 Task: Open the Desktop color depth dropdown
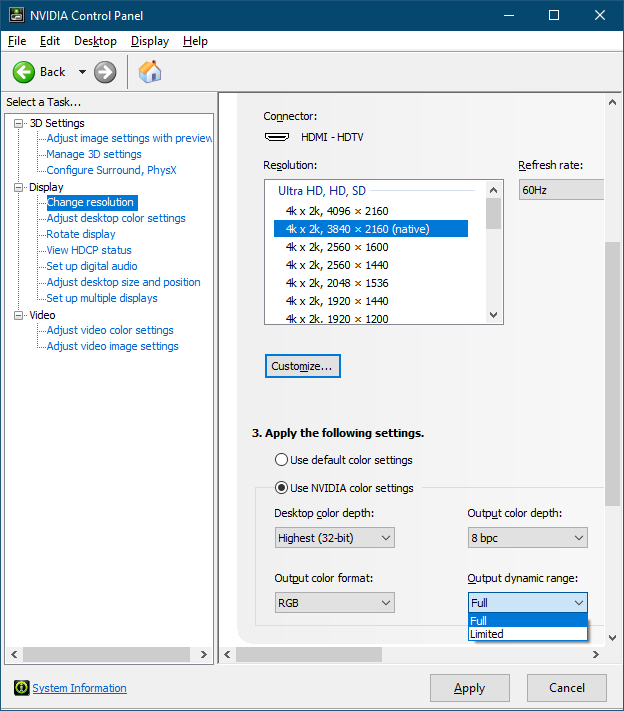coord(335,538)
